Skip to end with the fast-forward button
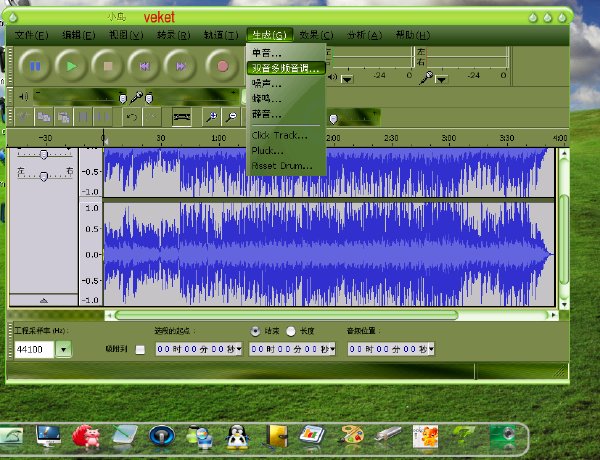The image size is (600, 460). click(180, 66)
